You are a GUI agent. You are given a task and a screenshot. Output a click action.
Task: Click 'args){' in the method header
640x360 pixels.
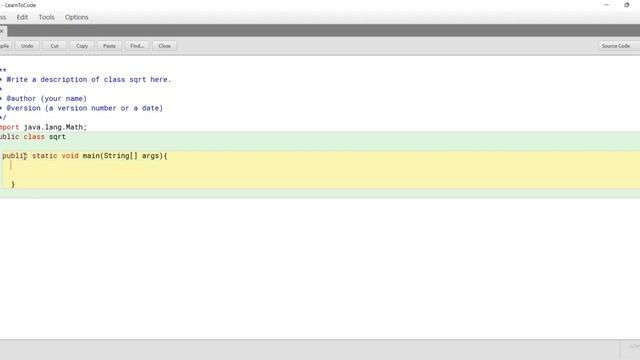(155, 156)
